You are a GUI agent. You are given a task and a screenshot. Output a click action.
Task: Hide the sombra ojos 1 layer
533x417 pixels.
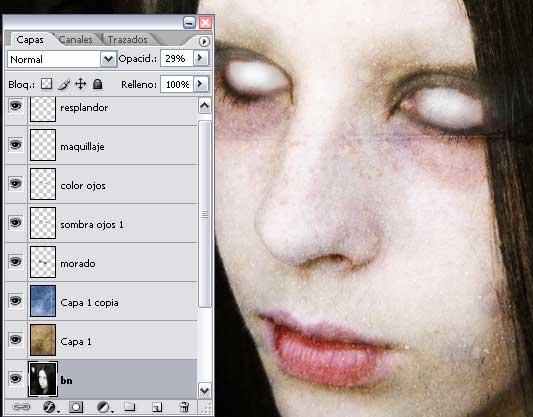click(15, 223)
